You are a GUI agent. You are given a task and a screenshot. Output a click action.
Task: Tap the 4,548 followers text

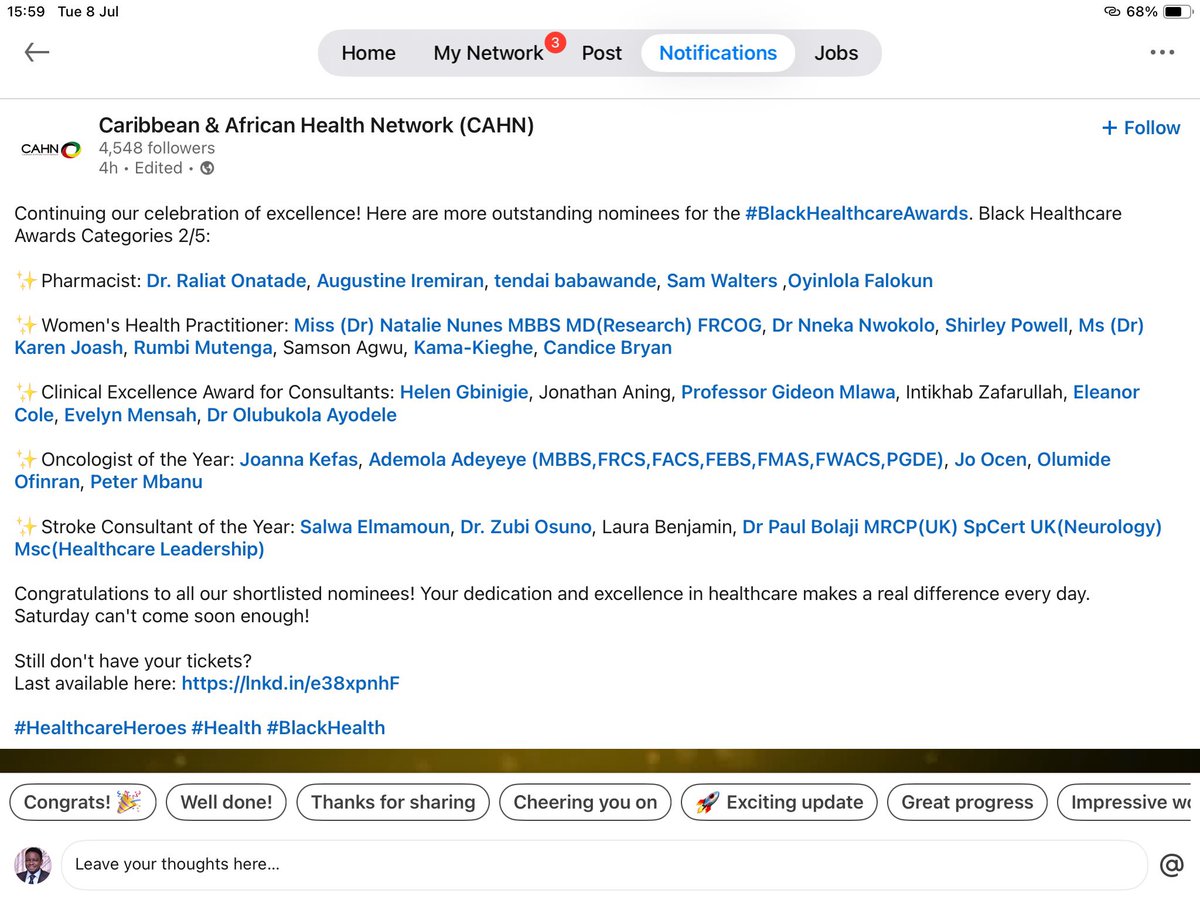(x=156, y=148)
